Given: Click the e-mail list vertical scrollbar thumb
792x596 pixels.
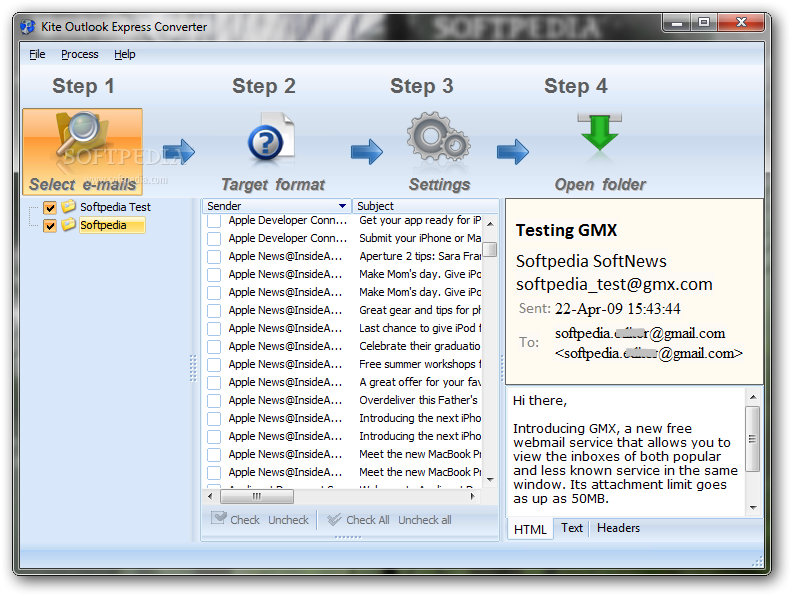Looking at the screenshot, I should pos(489,250).
